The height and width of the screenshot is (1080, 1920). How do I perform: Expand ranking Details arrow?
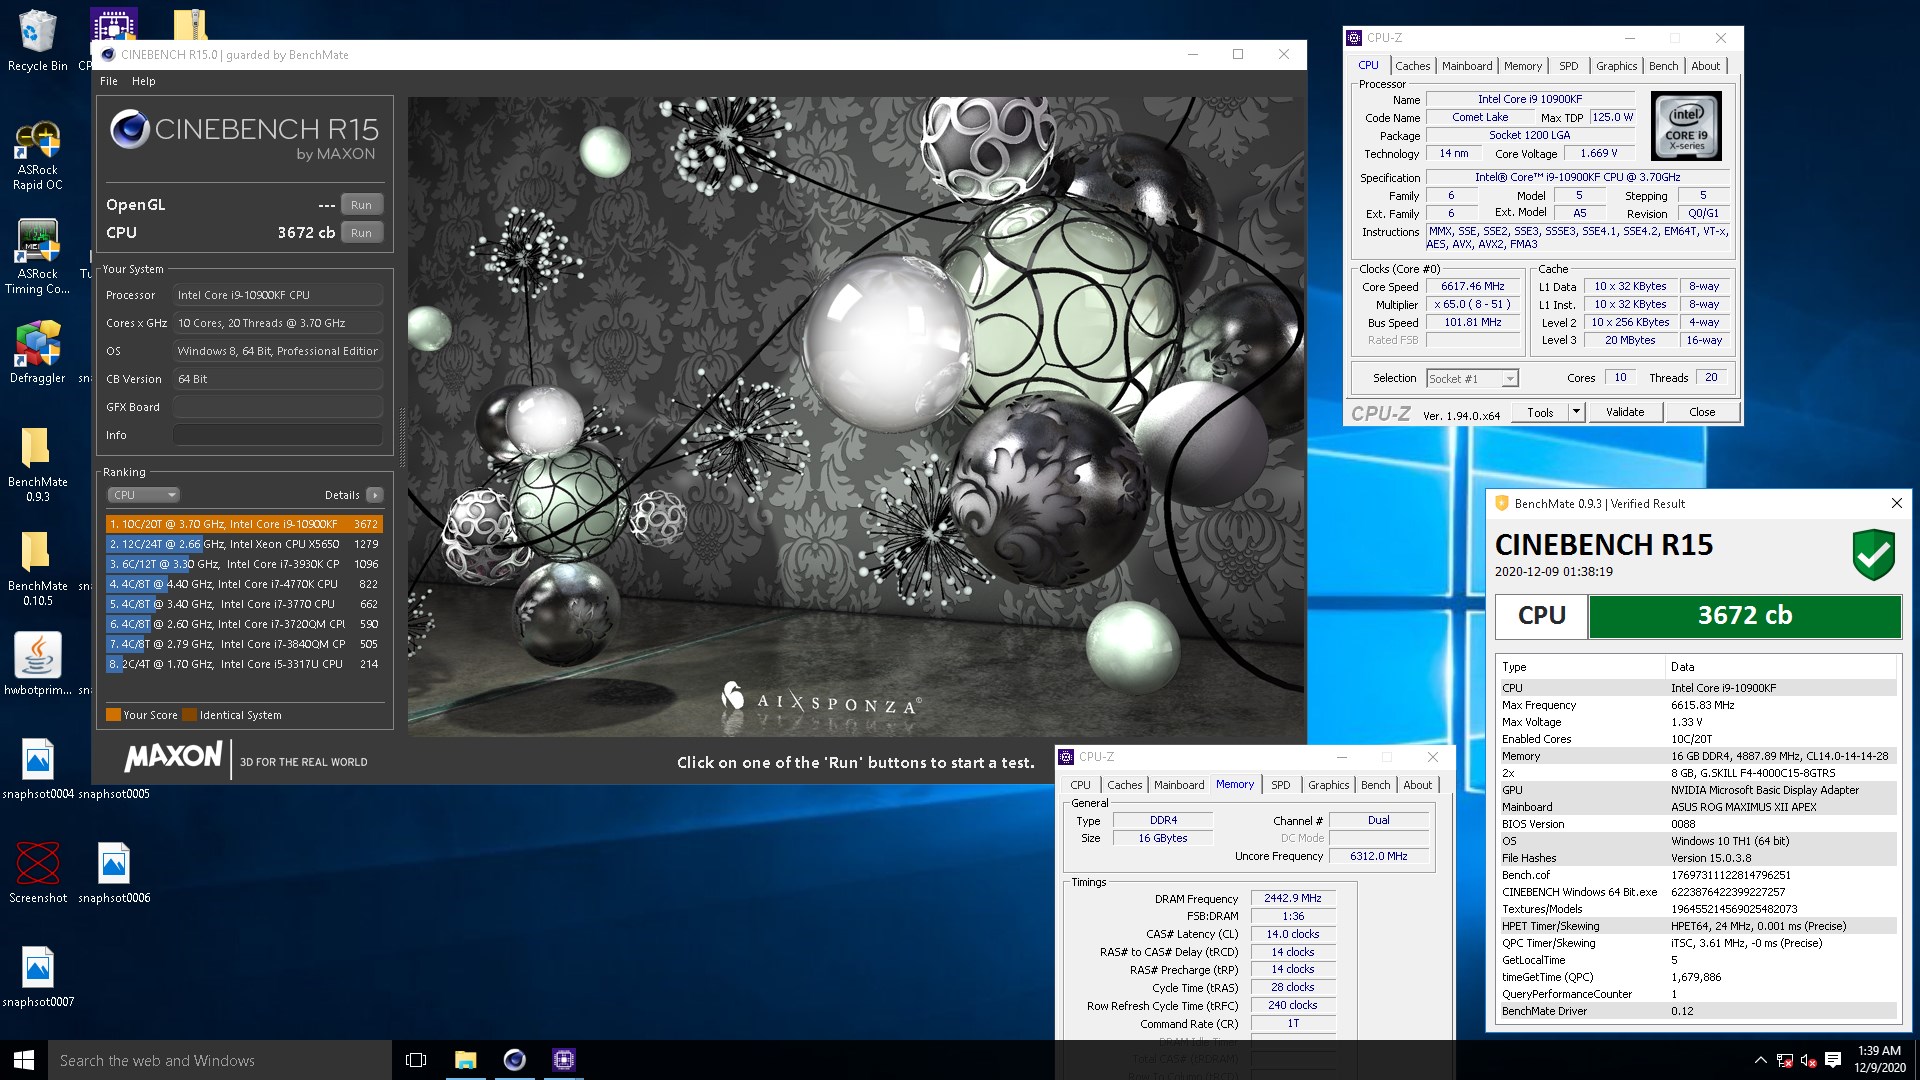[x=375, y=495]
